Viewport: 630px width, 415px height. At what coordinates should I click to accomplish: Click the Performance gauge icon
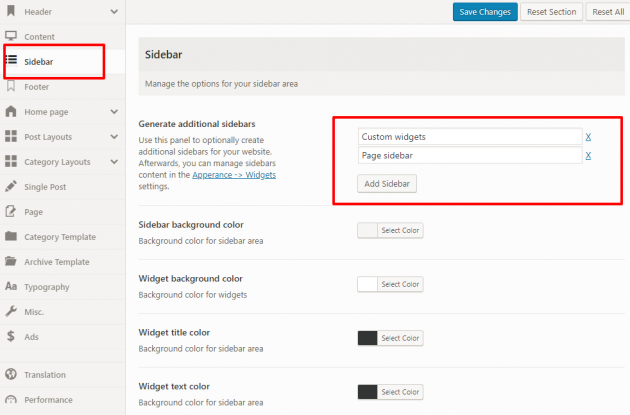(11, 399)
